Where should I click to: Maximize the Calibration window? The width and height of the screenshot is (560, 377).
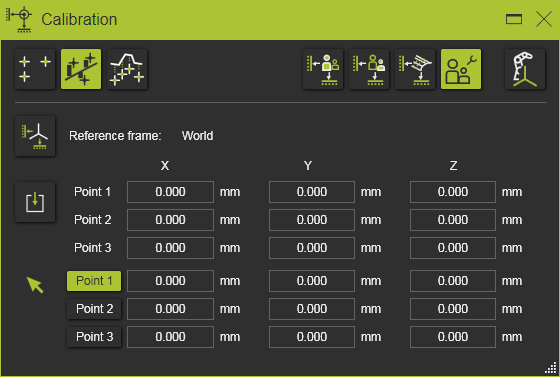(514, 19)
